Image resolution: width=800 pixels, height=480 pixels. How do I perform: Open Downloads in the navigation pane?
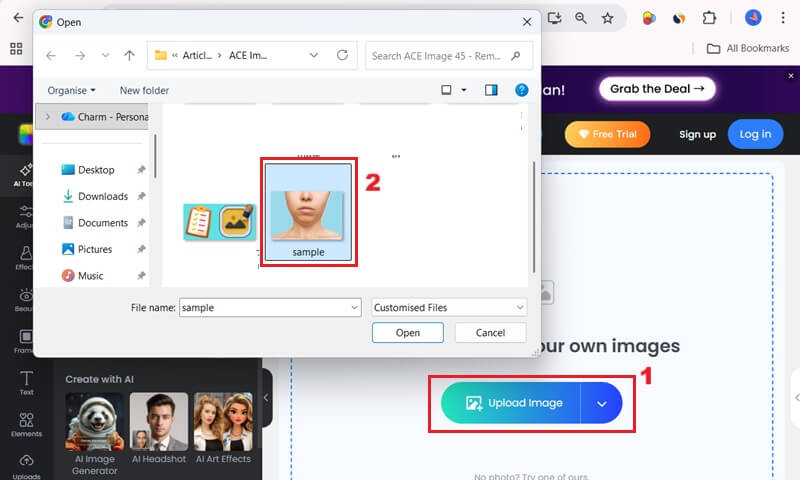pos(95,196)
